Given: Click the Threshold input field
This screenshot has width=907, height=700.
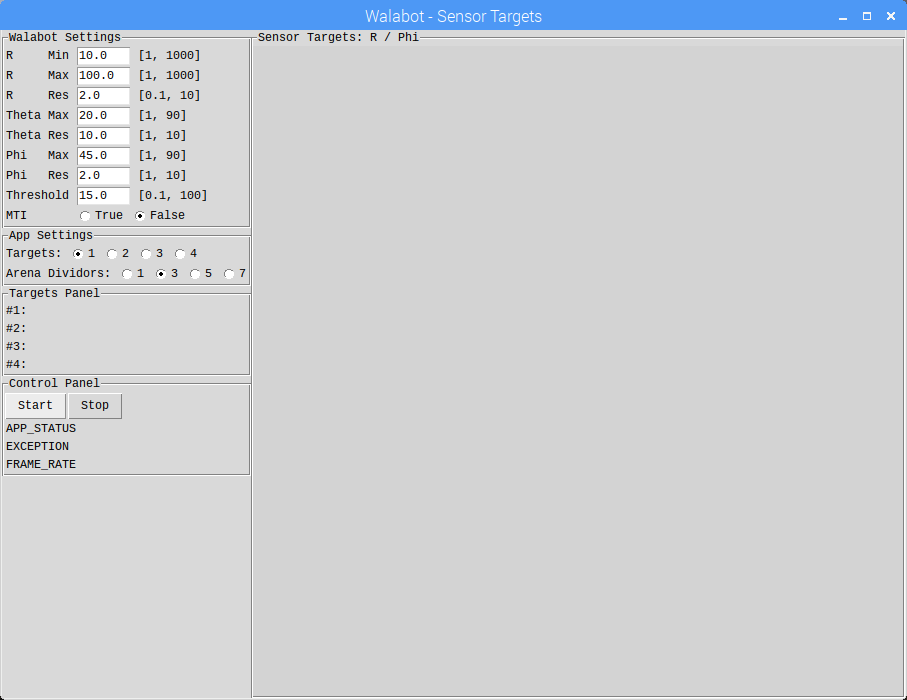Looking at the screenshot, I should (104, 196).
